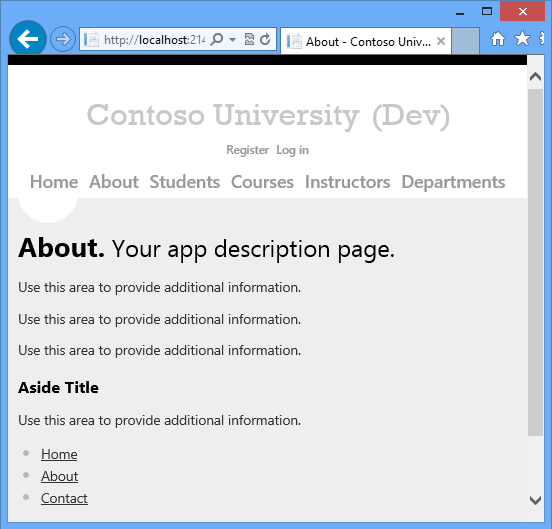Open Departments in the main menu
The image size is (552, 529).
tap(453, 182)
